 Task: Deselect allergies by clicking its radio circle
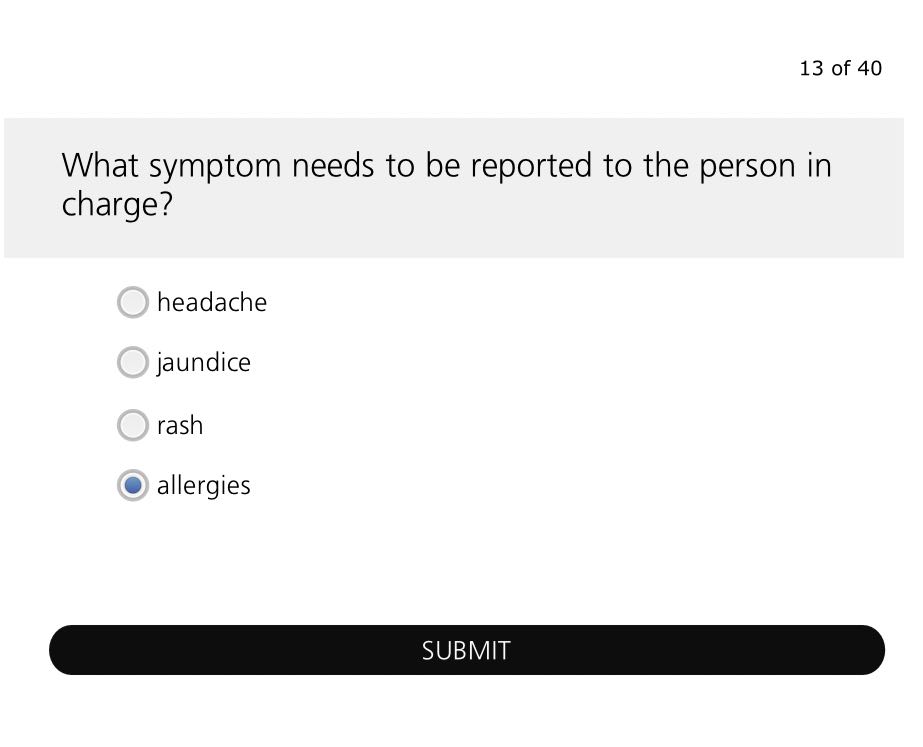[x=132, y=485]
